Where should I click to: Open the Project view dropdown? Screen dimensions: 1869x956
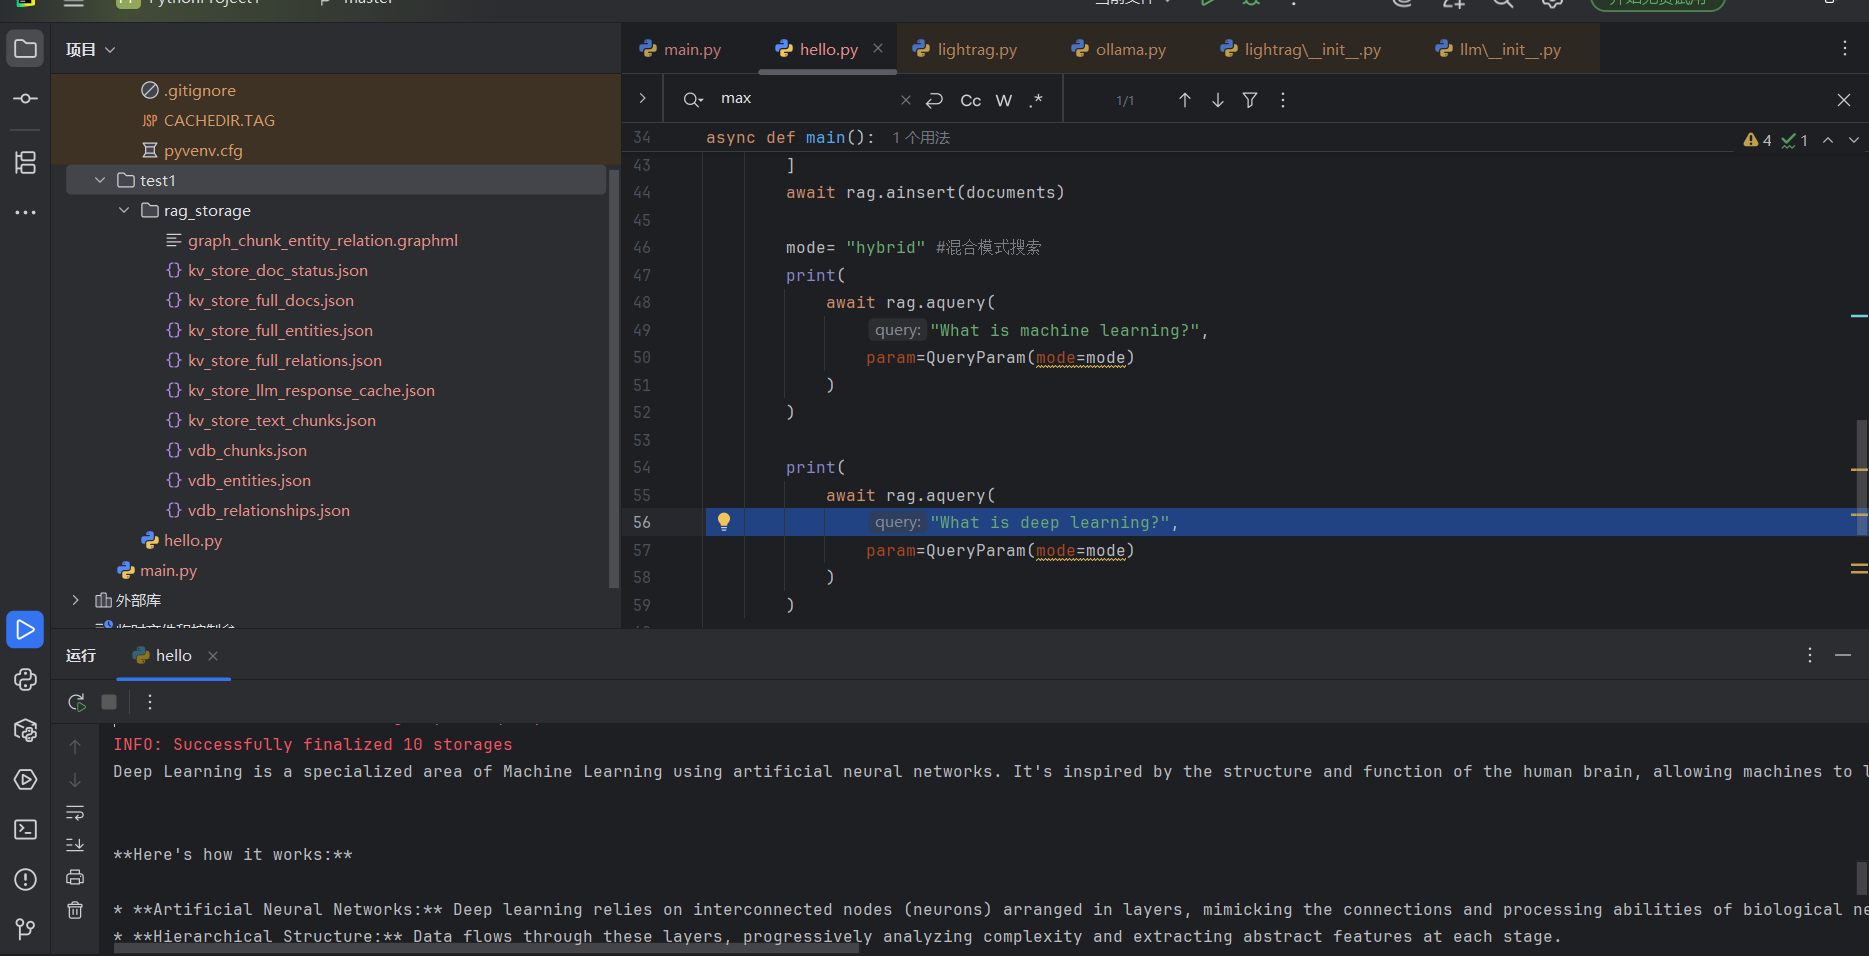(x=91, y=50)
